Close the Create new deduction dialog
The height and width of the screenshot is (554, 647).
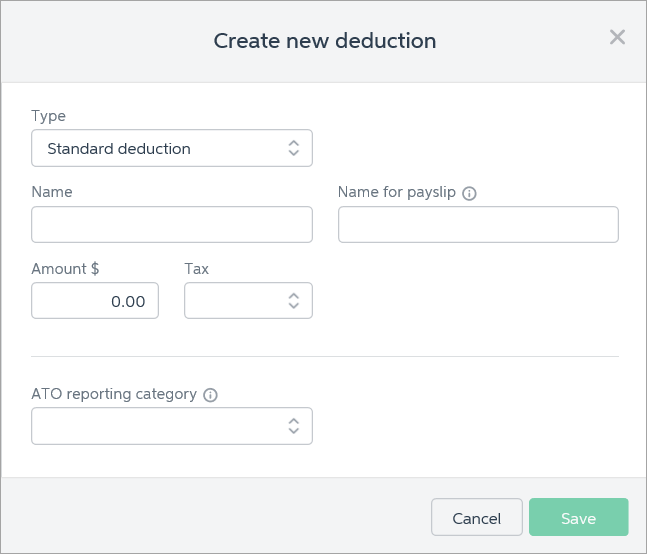click(x=617, y=38)
